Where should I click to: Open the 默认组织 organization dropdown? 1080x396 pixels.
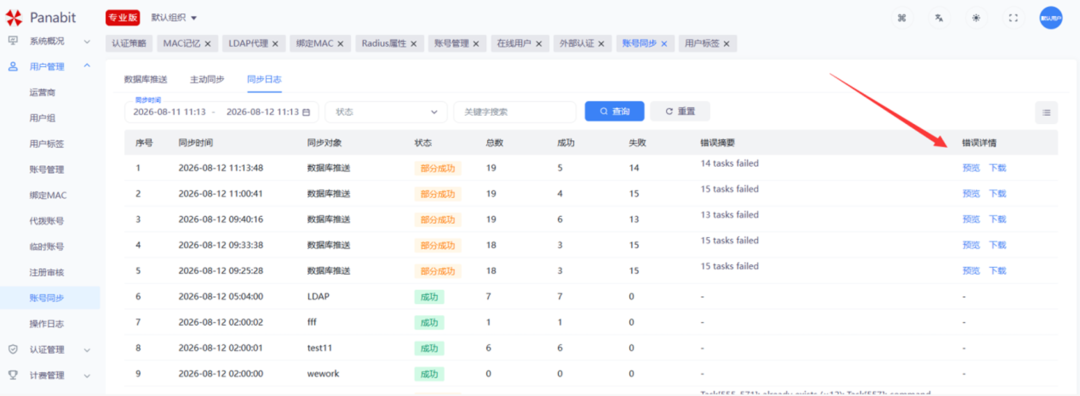tap(174, 17)
